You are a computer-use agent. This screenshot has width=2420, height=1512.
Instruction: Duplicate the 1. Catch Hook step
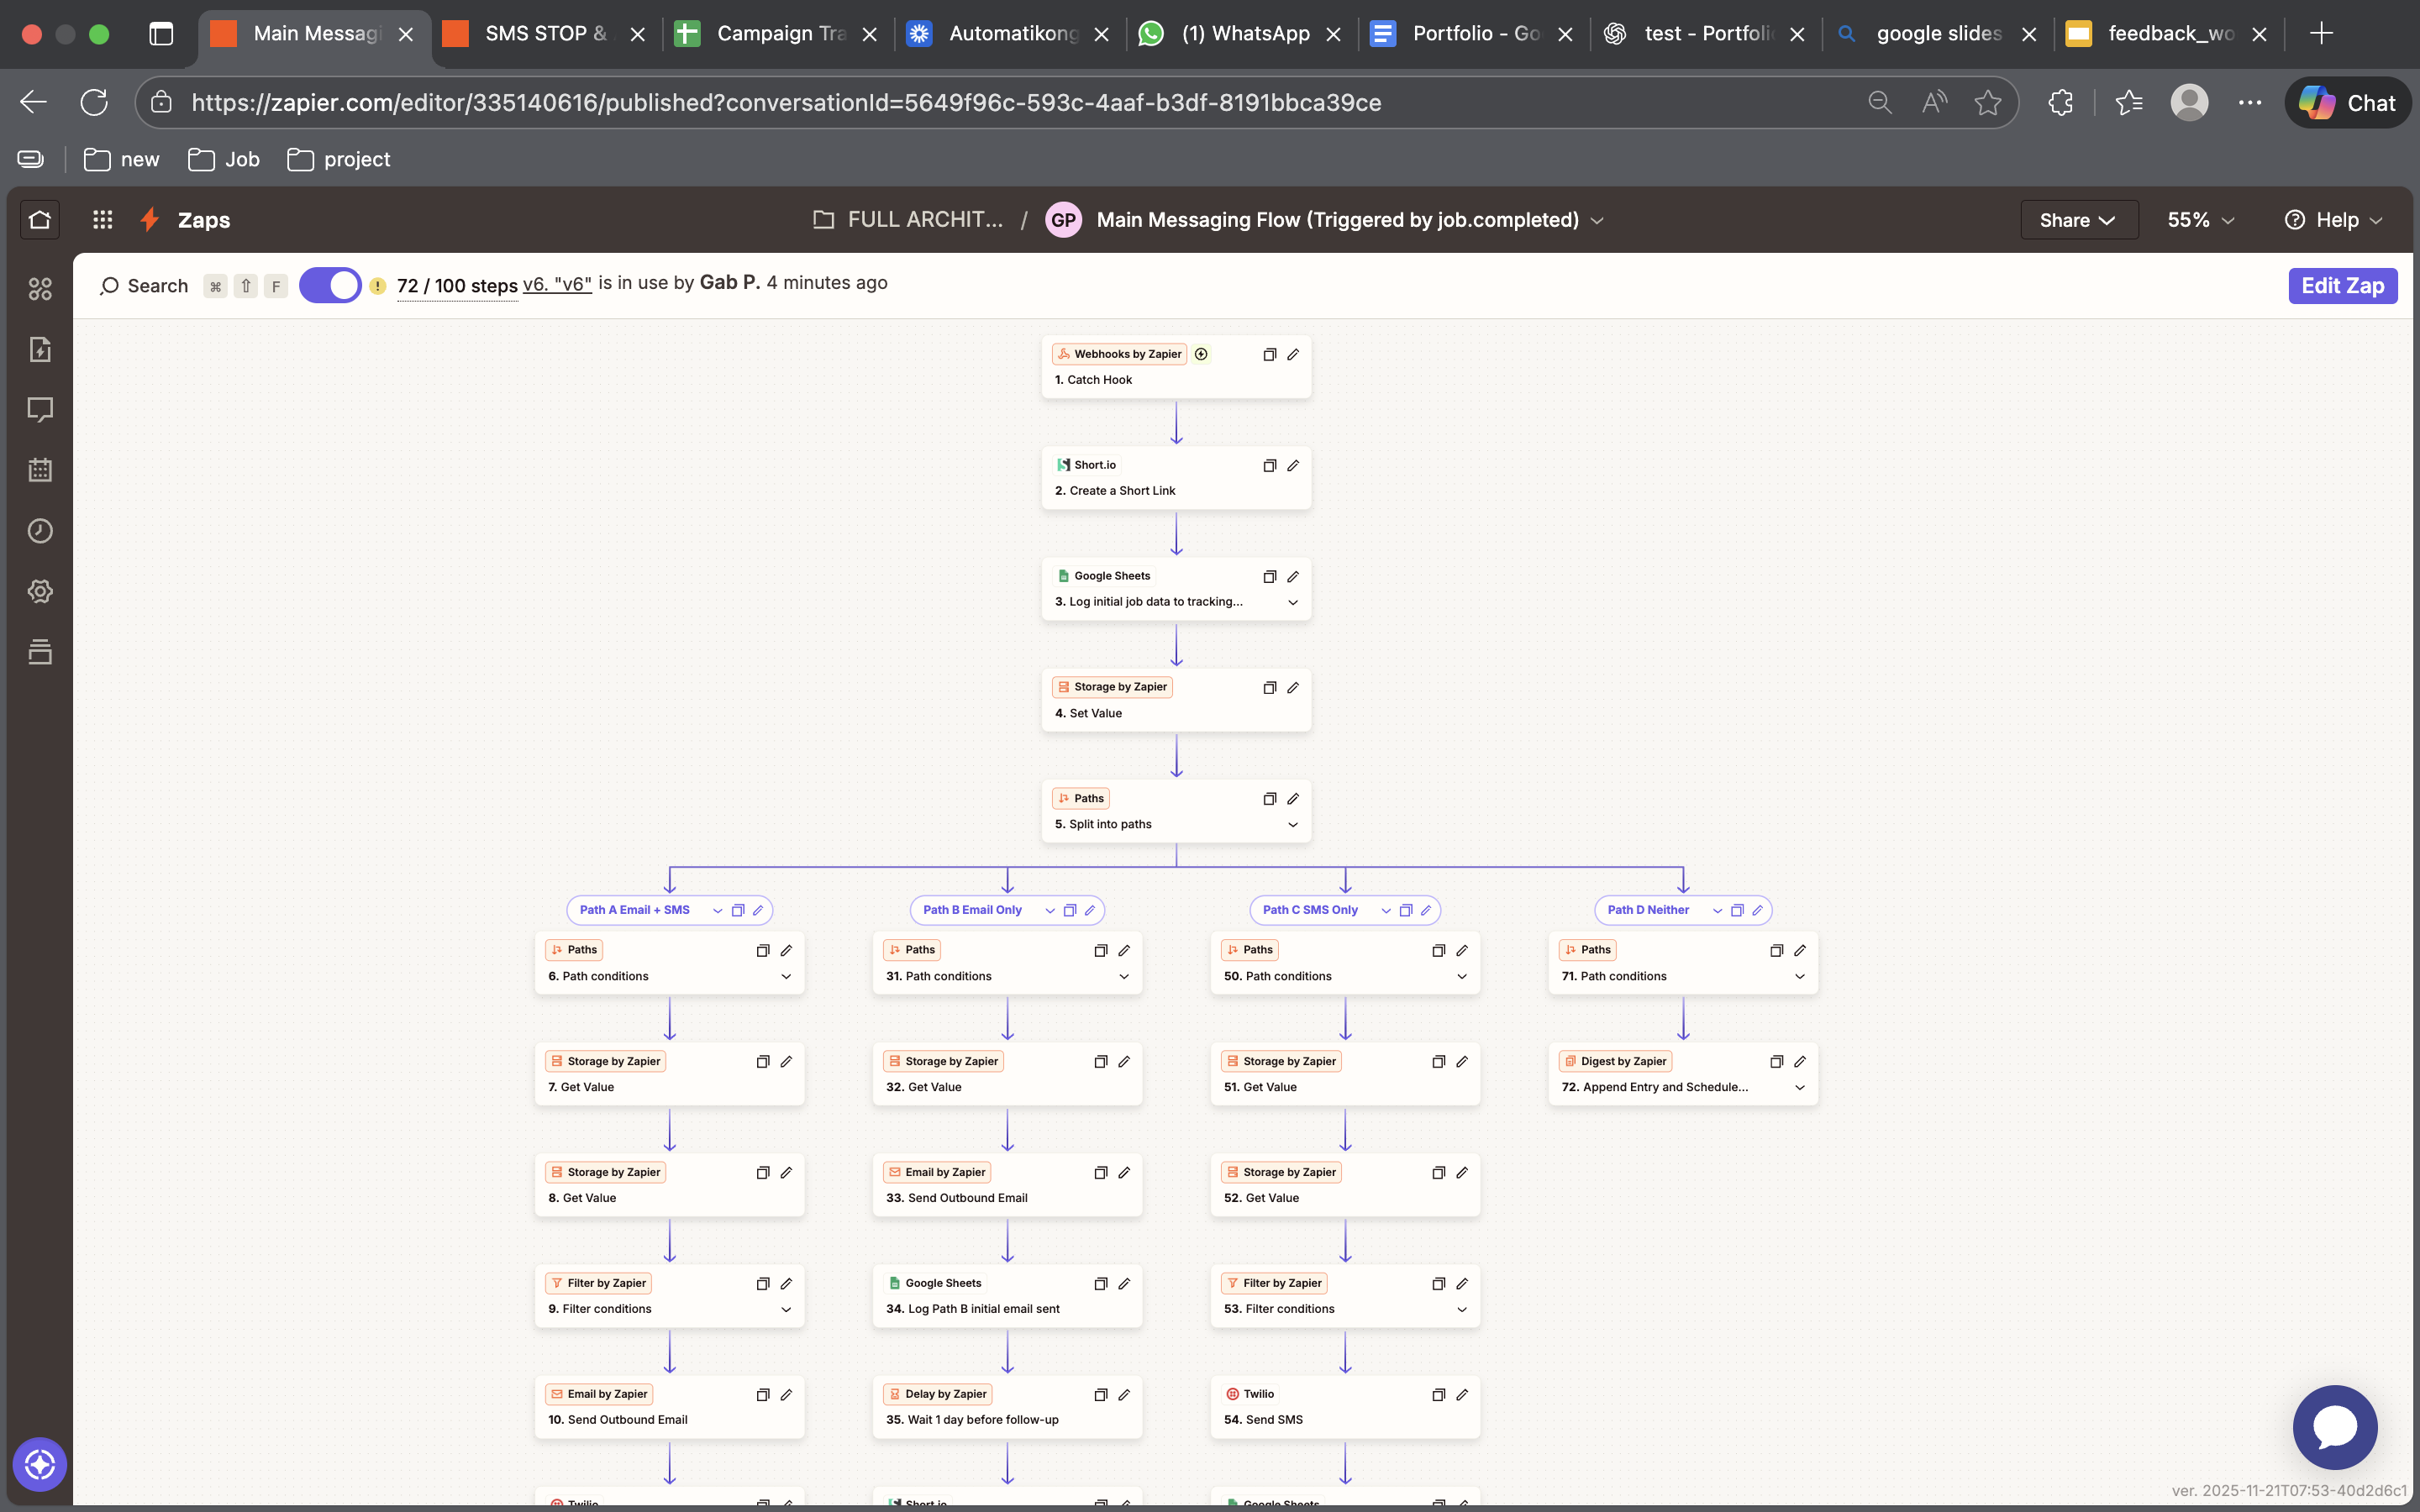pos(1269,354)
